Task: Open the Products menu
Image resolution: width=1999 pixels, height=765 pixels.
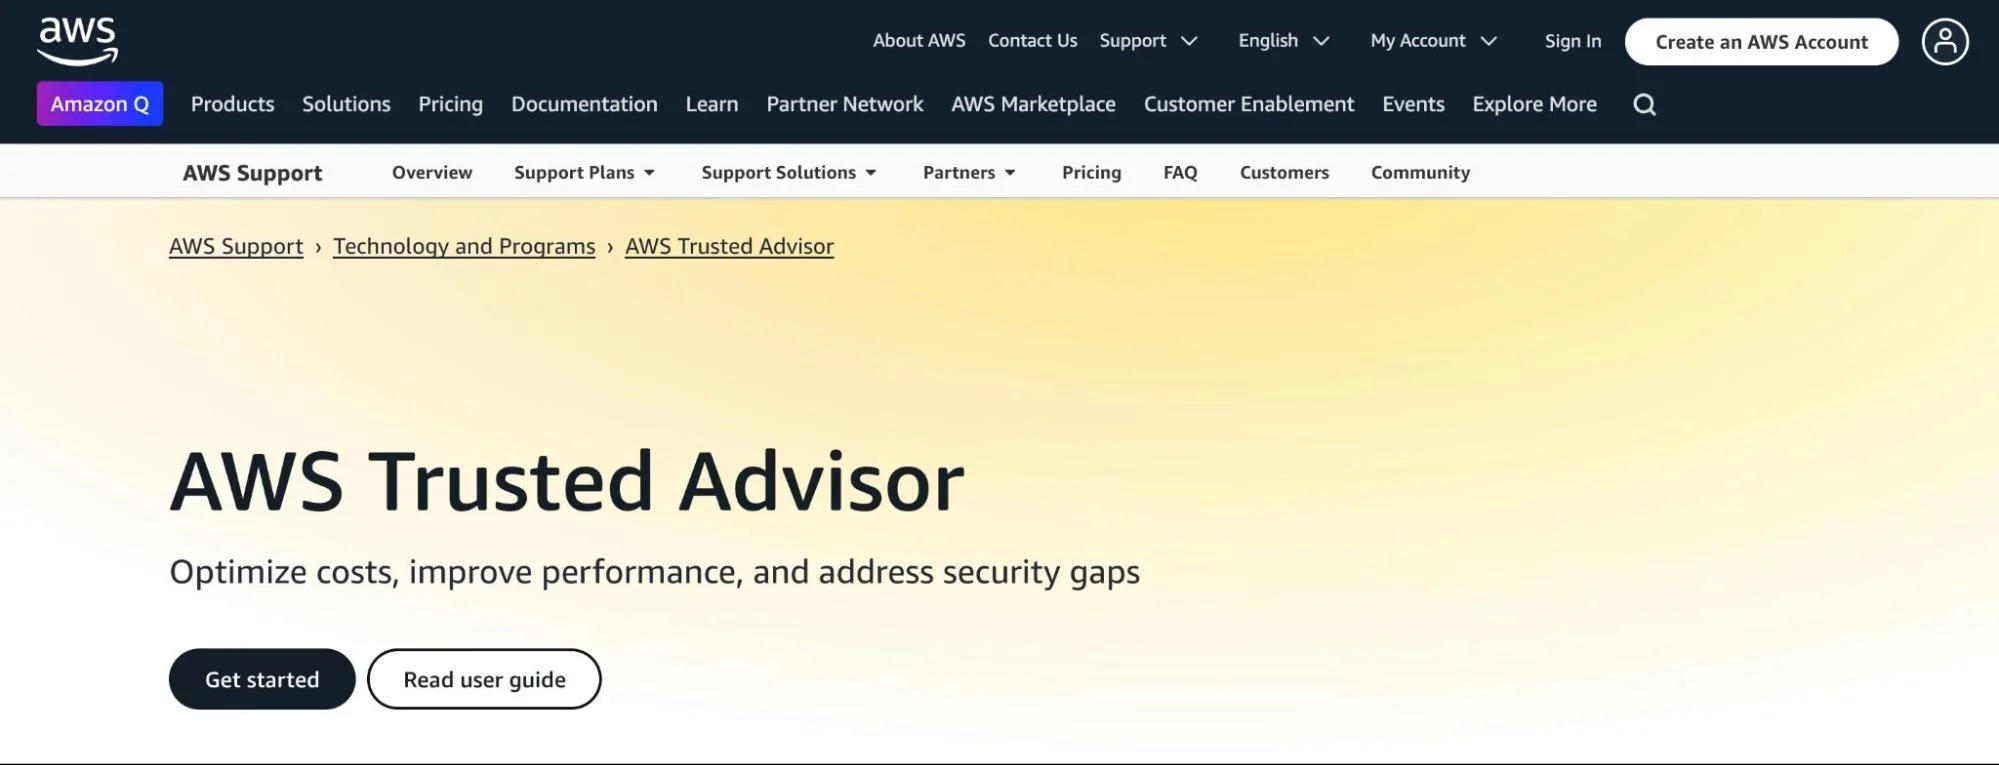Action: (x=232, y=104)
